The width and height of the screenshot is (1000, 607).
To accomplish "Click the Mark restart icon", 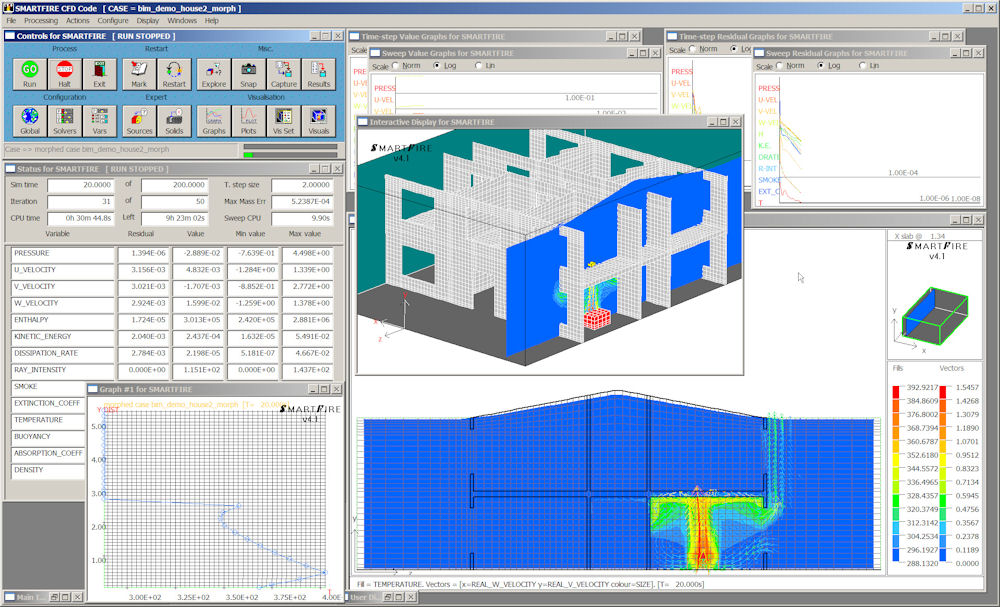I will (x=139, y=74).
